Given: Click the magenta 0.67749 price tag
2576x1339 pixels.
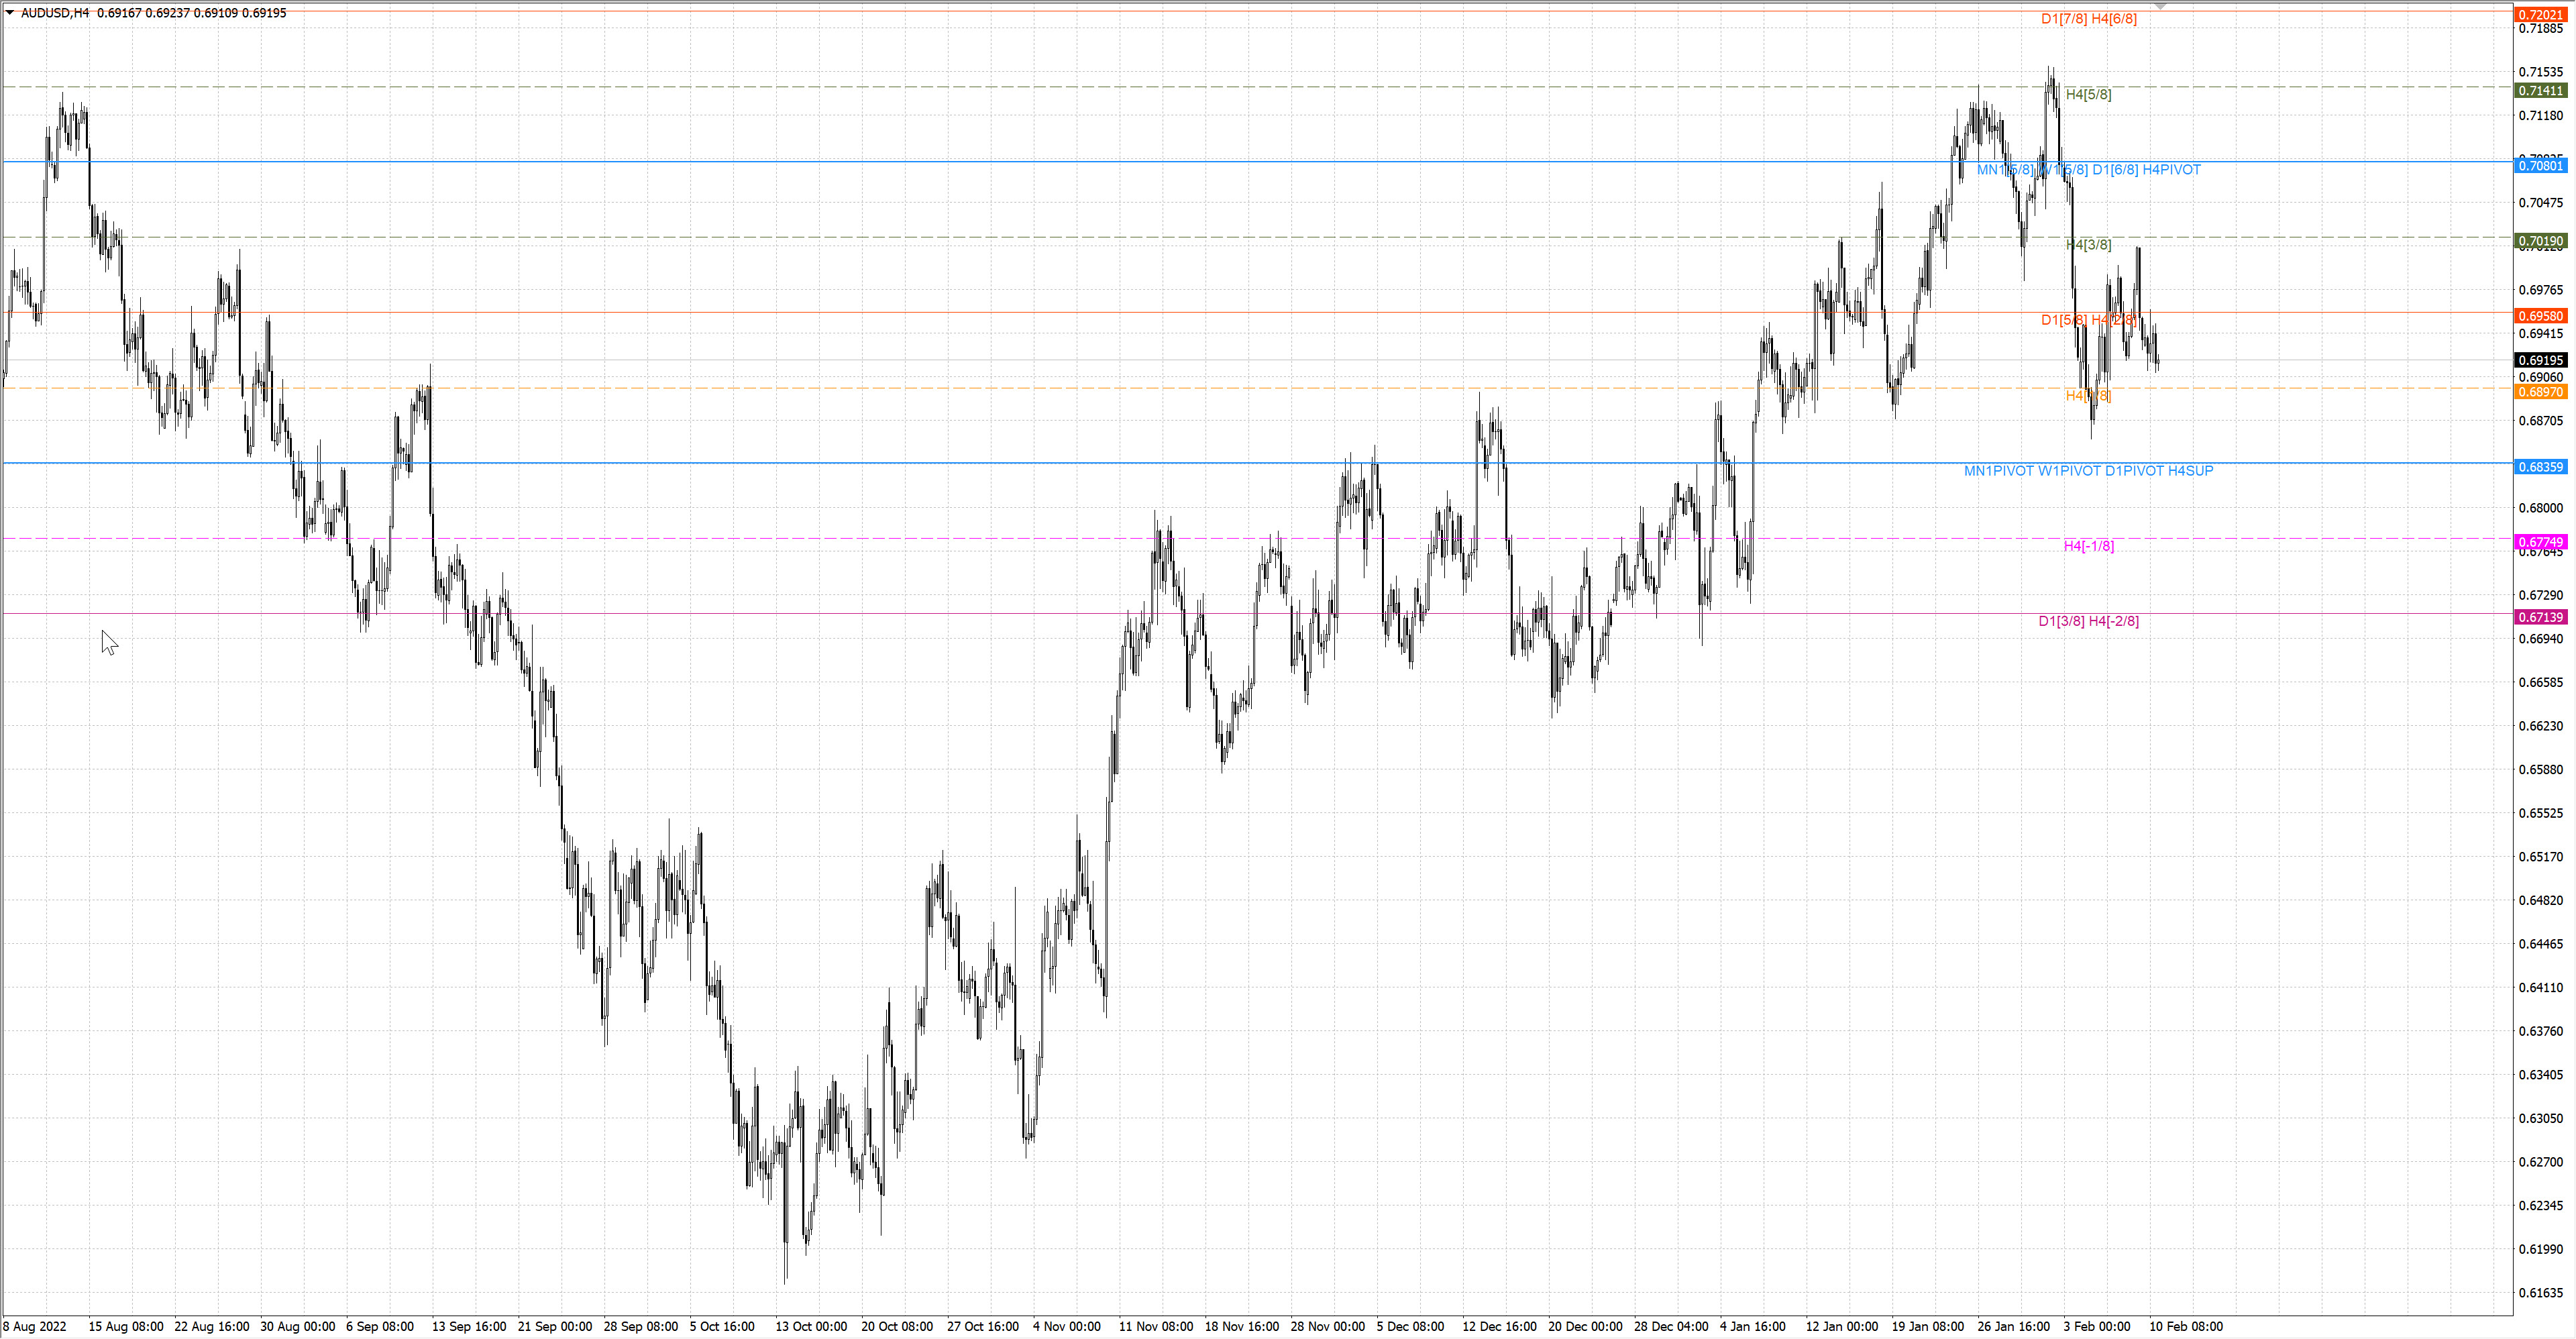Looking at the screenshot, I should pyautogui.click(x=2540, y=542).
